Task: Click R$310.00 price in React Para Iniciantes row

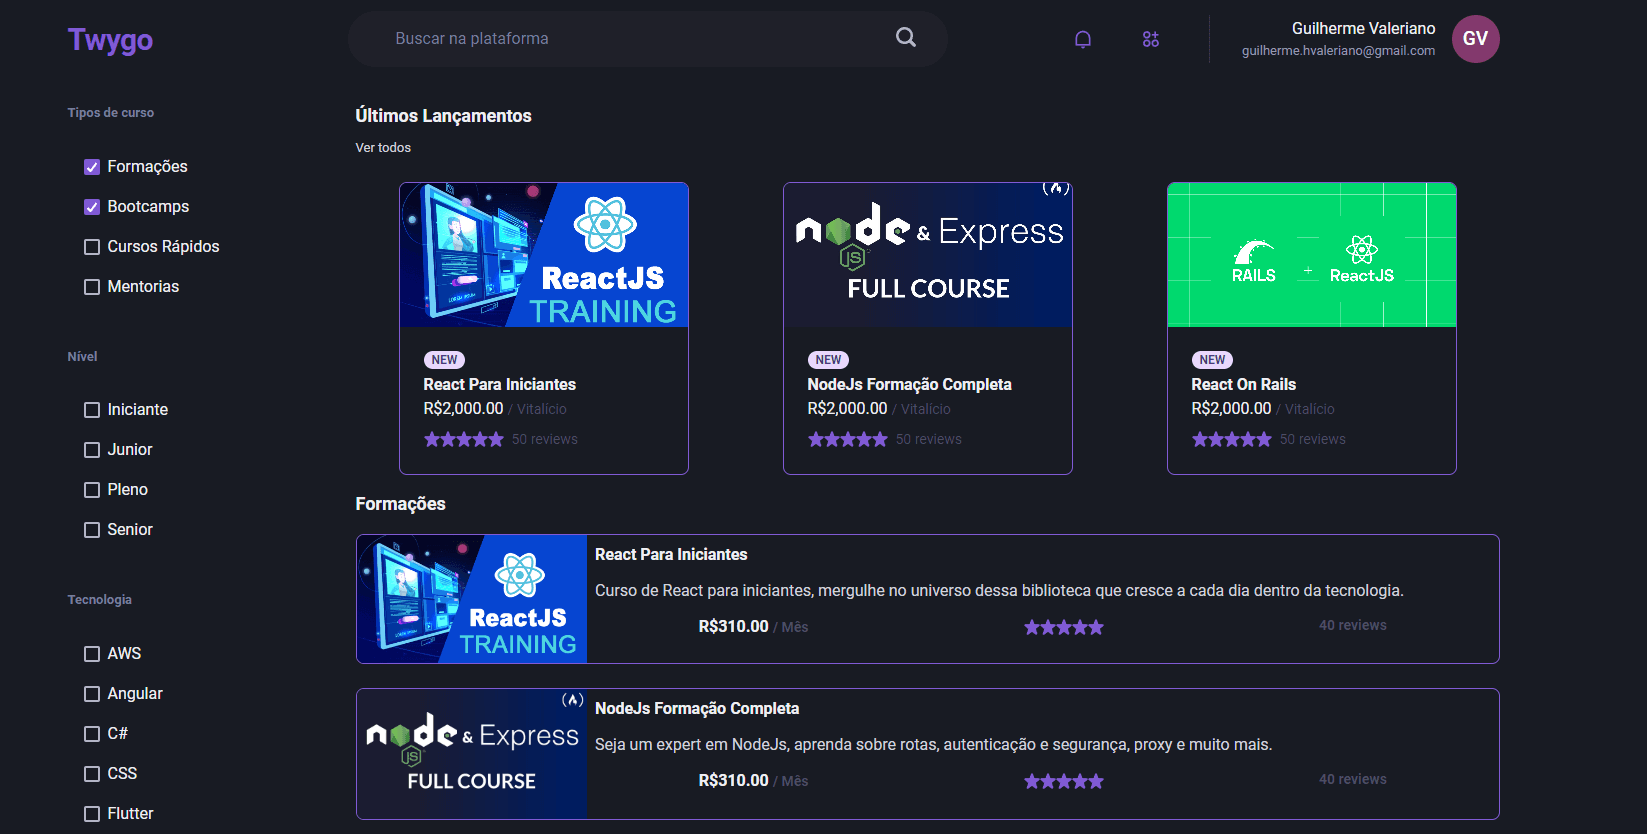Action: pos(733,626)
